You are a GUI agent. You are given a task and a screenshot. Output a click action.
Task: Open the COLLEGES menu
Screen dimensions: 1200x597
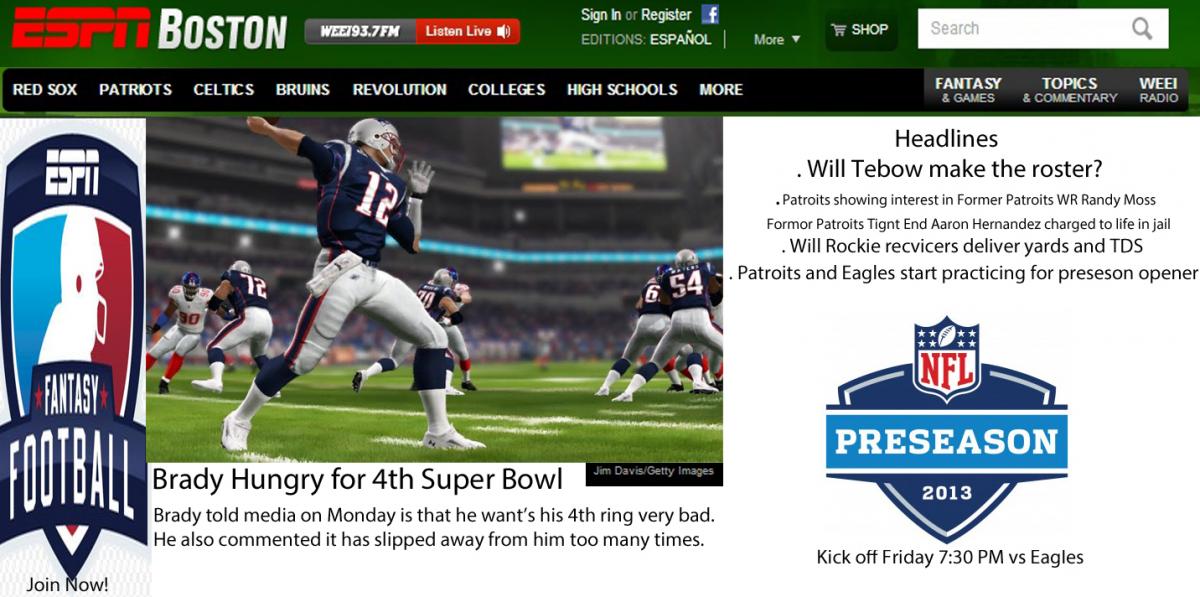[507, 90]
